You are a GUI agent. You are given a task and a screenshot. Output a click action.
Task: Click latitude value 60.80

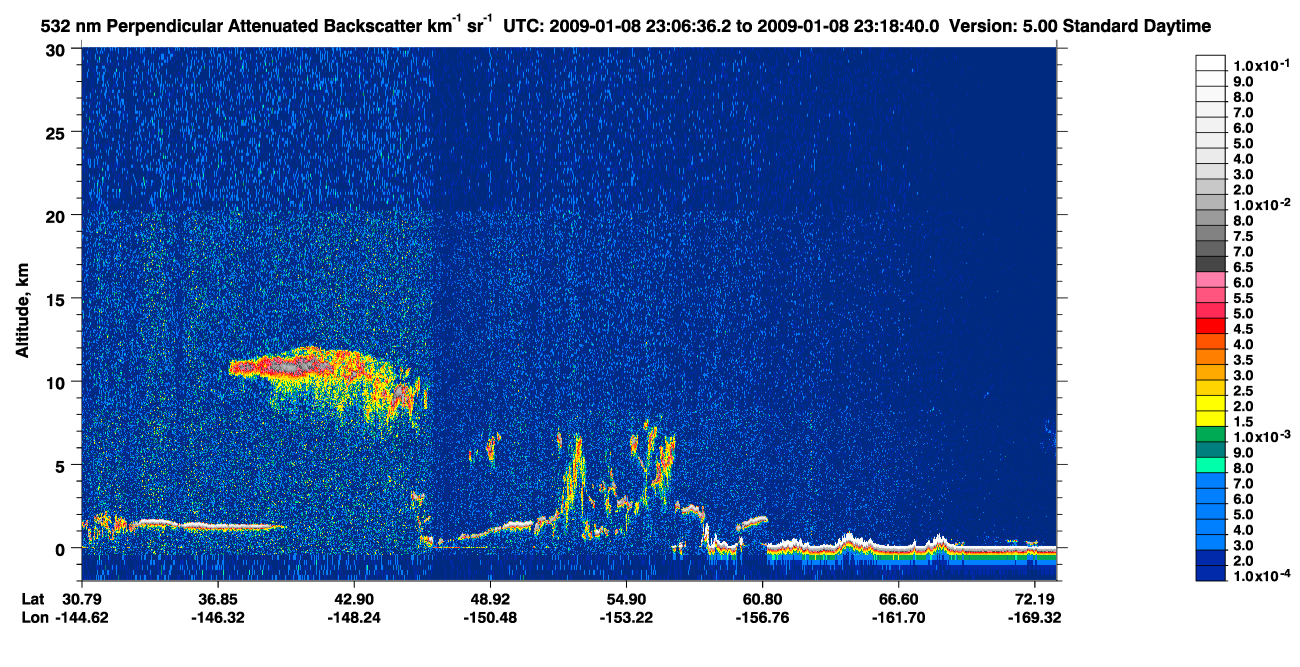point(762,599)
